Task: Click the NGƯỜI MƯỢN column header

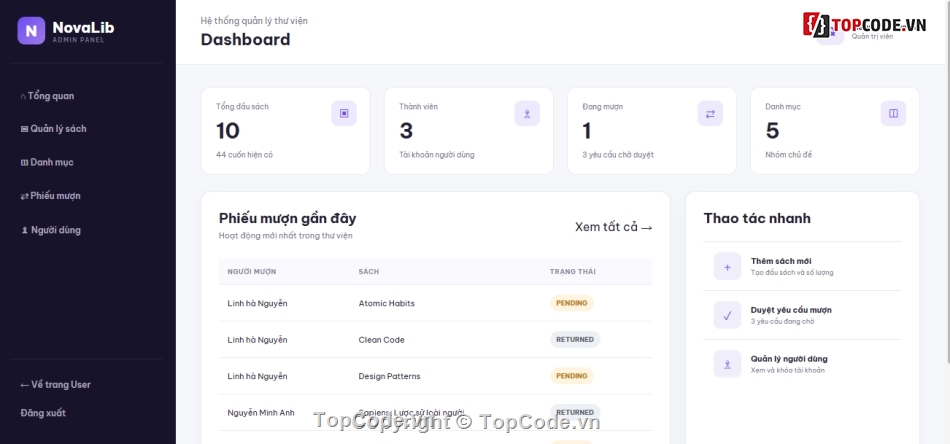Action: coord(251,272)
